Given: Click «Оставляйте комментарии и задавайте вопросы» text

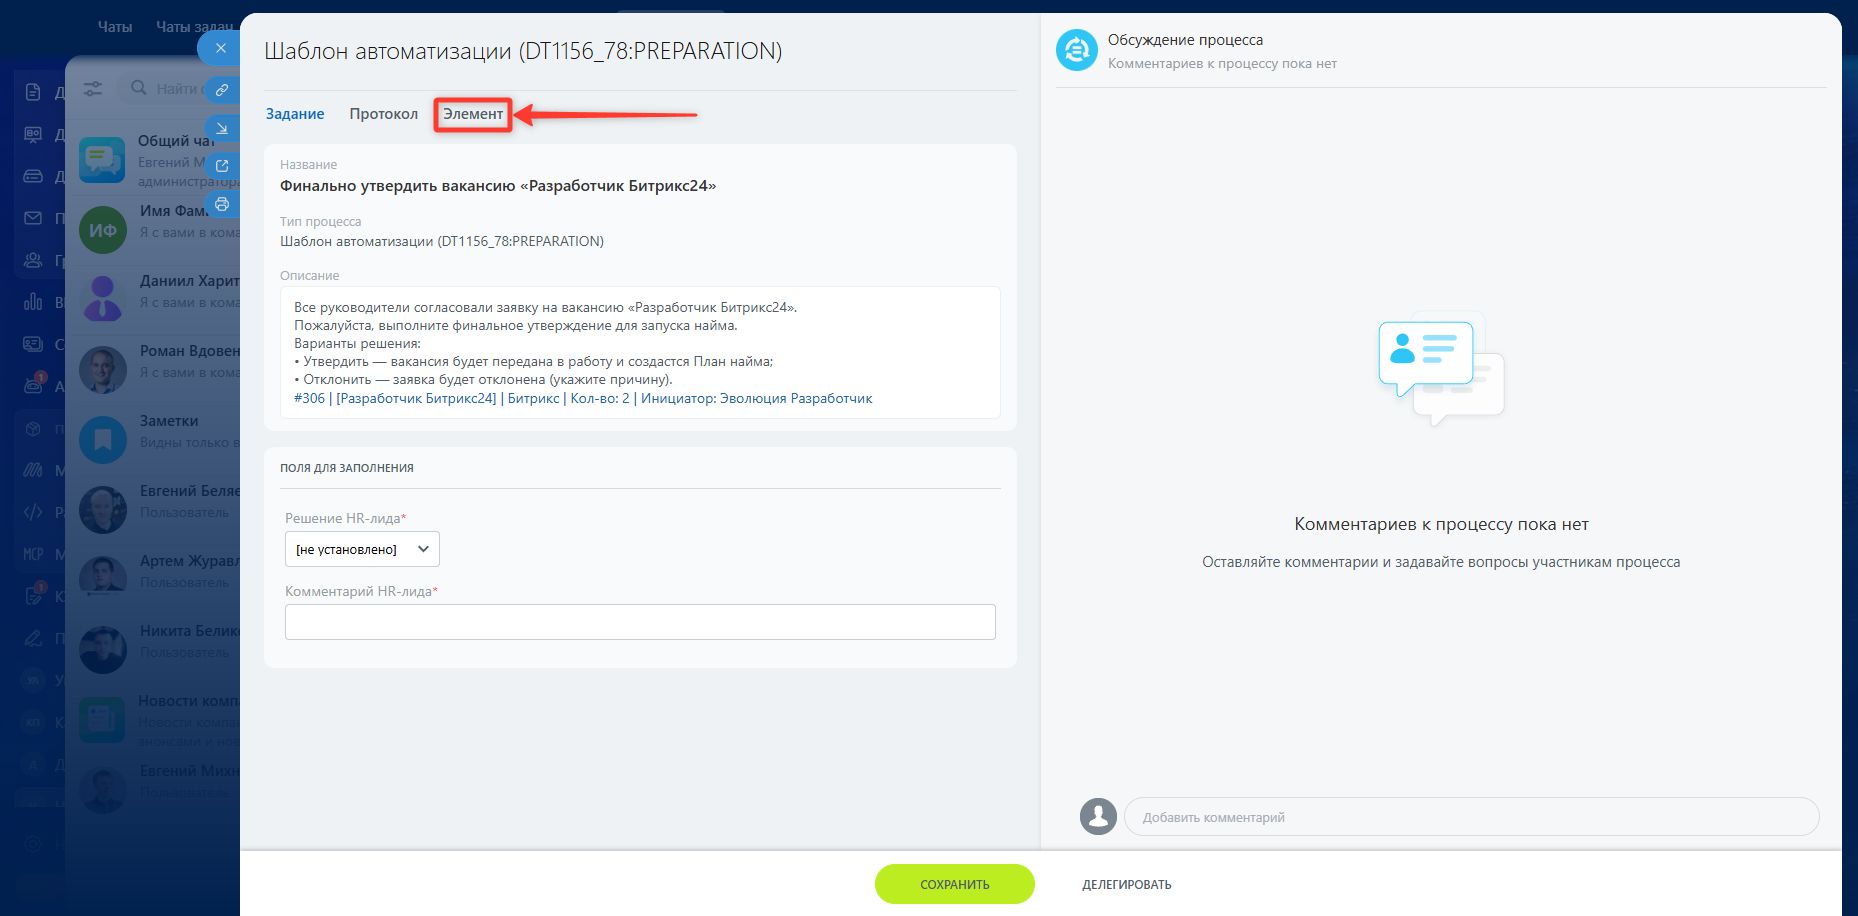Looking at the screenshot, I should click(1441, 562).
